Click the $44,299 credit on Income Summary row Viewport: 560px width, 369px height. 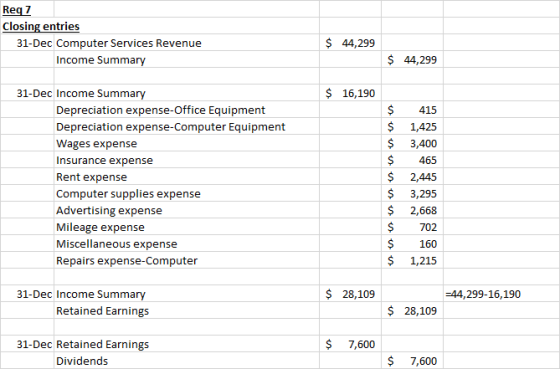pyautogui.click(x=412, y=60)
